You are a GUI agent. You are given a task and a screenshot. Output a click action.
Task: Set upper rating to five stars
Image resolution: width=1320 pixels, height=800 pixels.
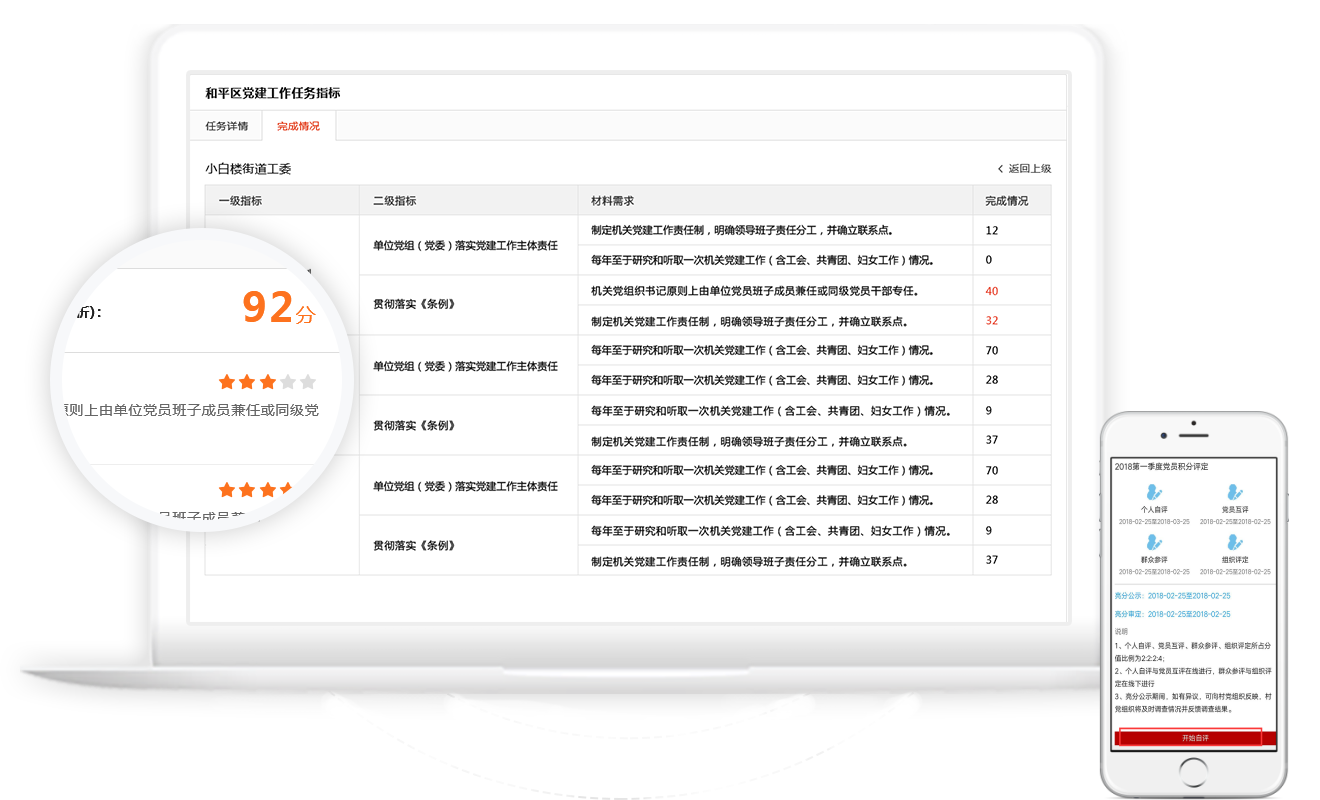point(308,382)
